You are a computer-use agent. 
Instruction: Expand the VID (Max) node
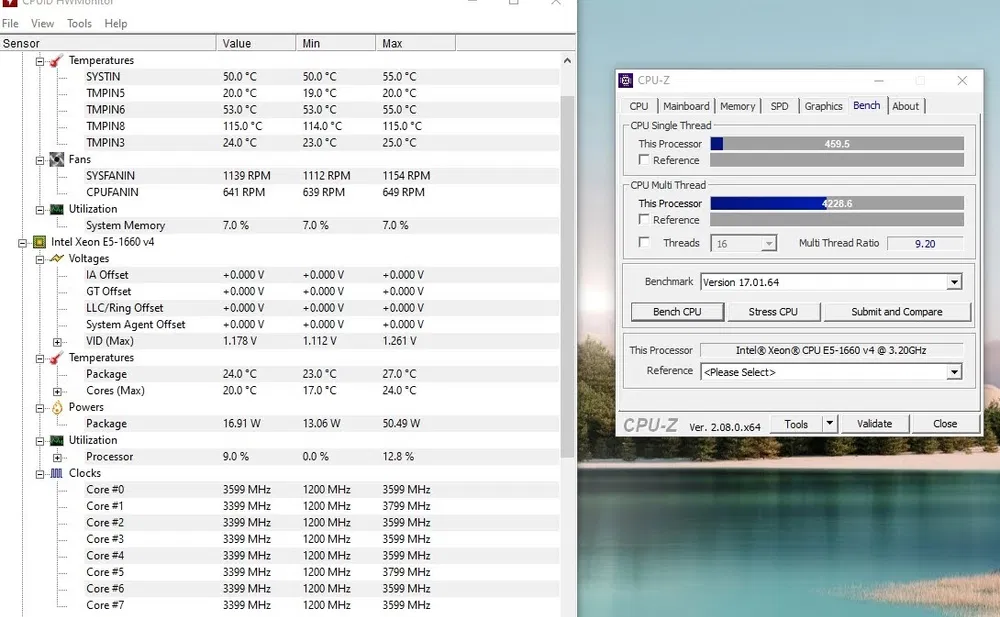[57, 342]
